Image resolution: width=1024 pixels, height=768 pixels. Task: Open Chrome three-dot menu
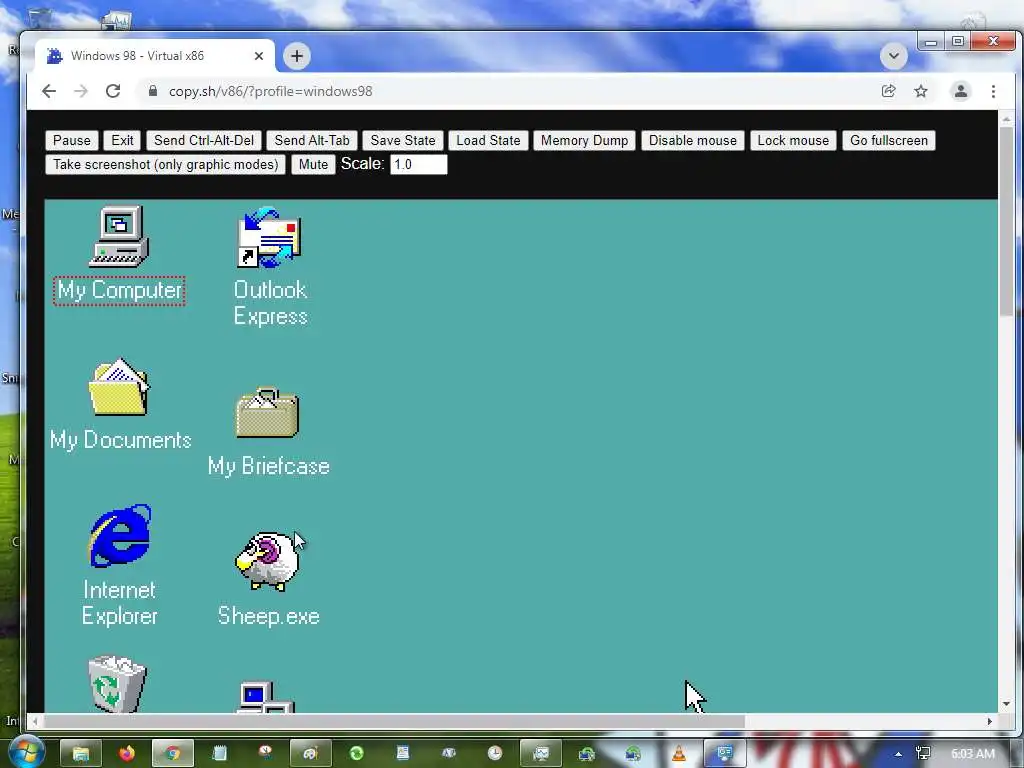[x=993, y=91]
